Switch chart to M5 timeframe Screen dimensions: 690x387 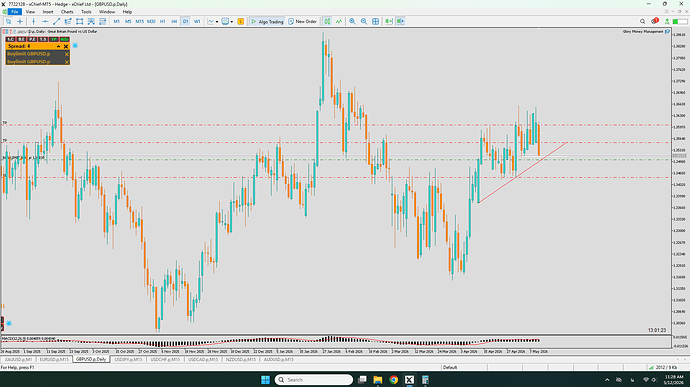pyautogui.click(x=128, y=21)
